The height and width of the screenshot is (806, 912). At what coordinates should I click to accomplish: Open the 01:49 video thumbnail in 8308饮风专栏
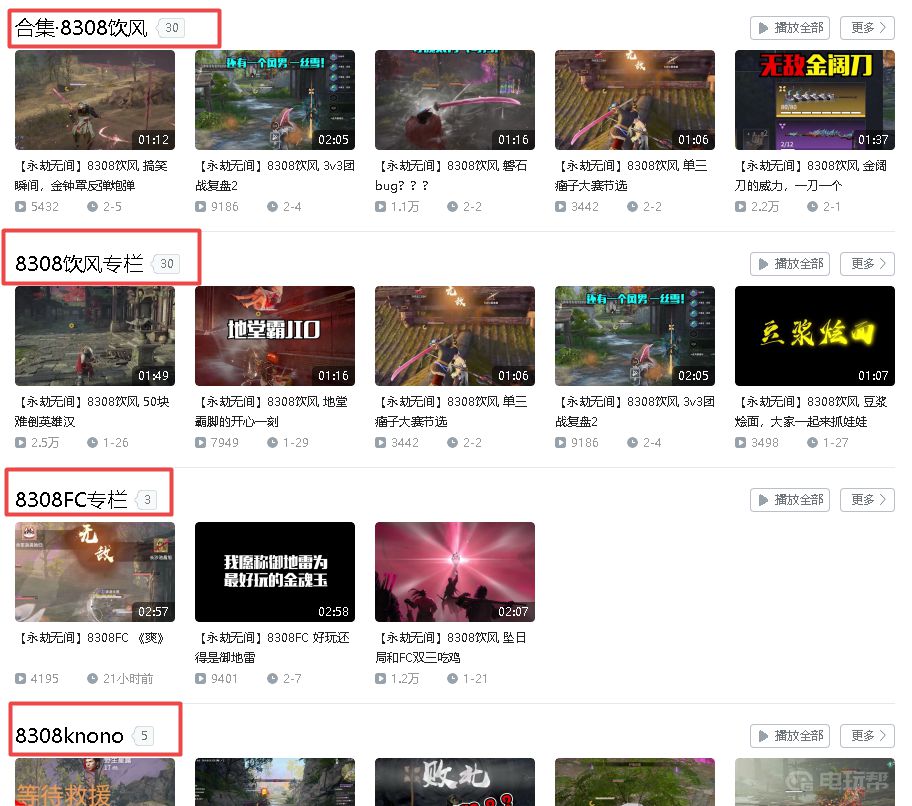(x=95, y=336)
